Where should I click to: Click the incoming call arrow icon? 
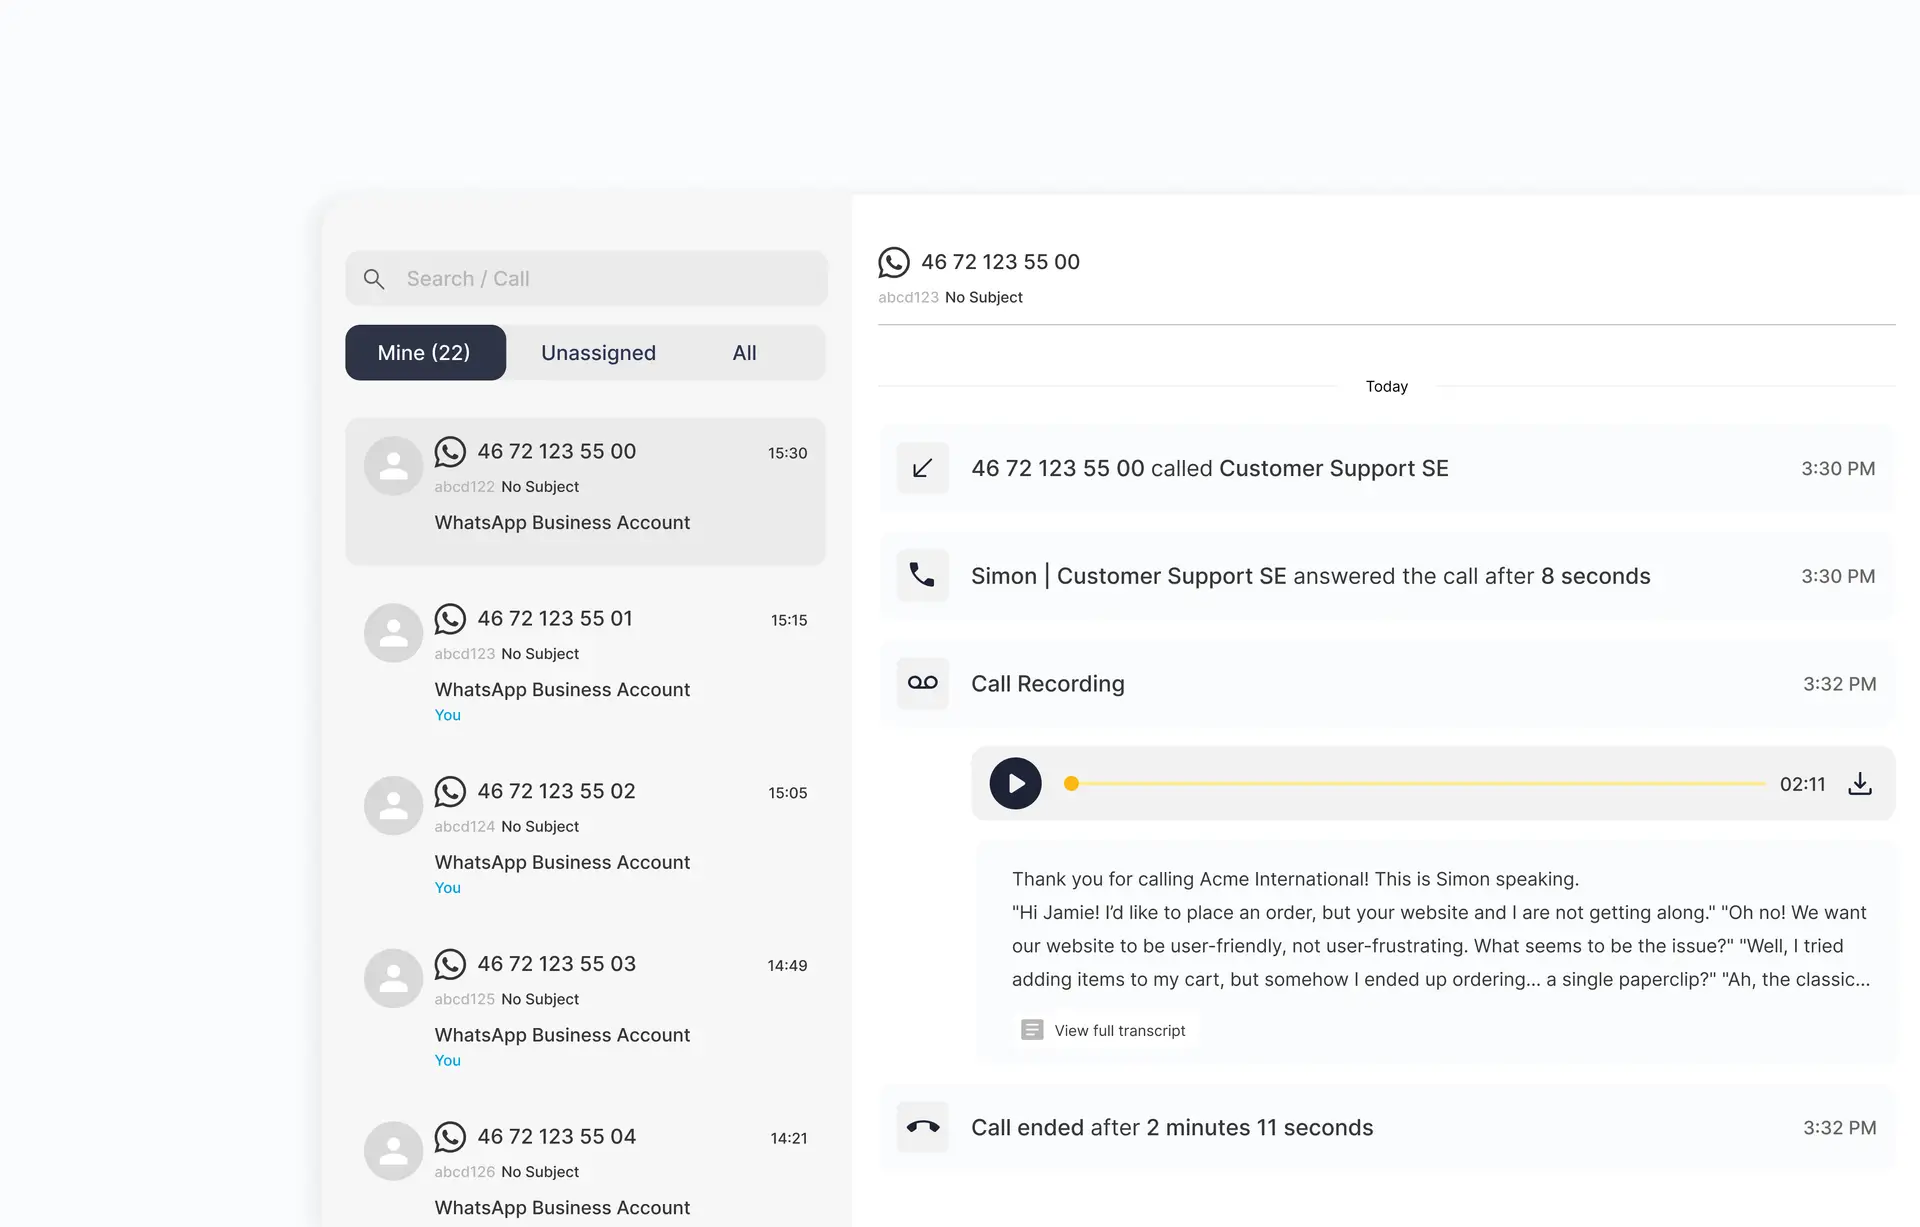922,468
